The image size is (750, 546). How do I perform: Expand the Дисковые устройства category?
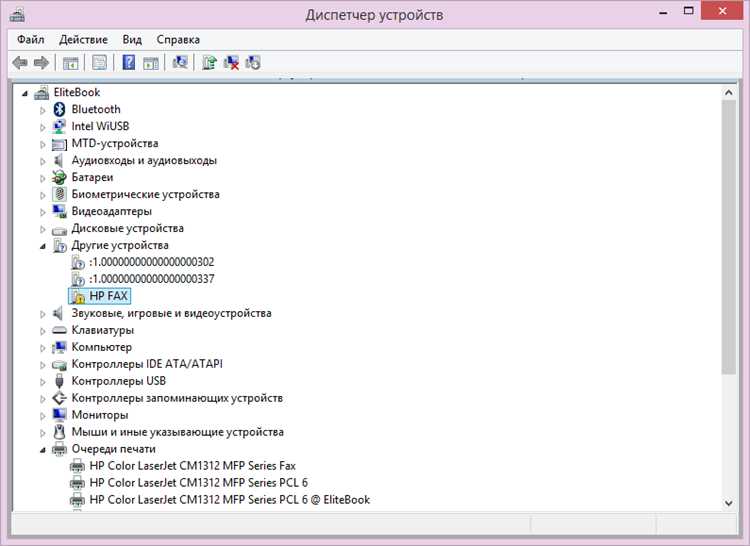(43, 229)
